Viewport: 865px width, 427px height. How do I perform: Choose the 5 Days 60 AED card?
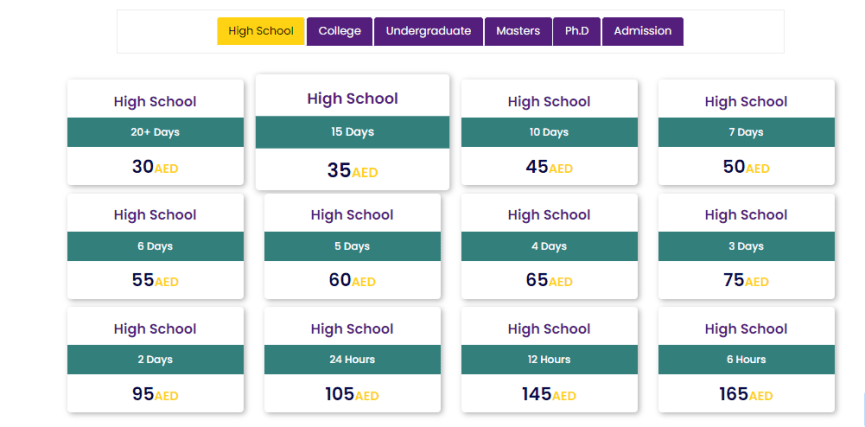coord(352,246)
